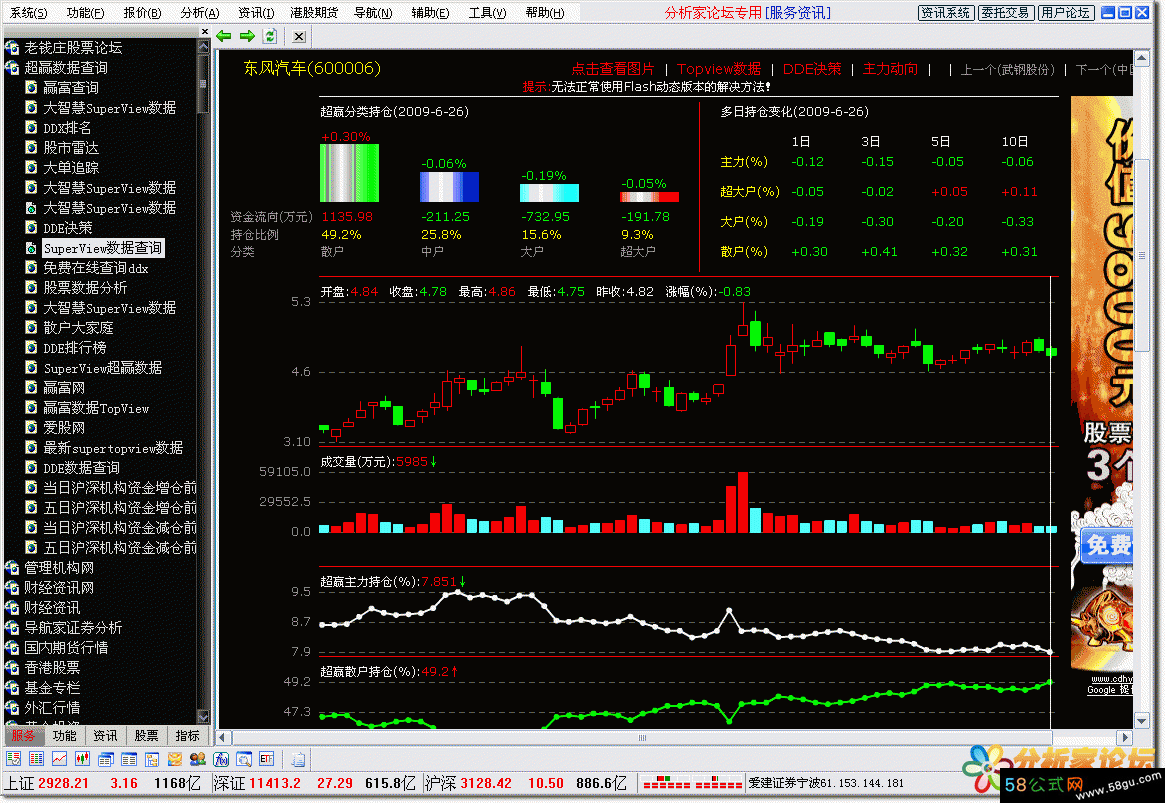Select 爱股网 in sidebar
Viewport: 1165px width, 803px height.
[x=64, y=429]
